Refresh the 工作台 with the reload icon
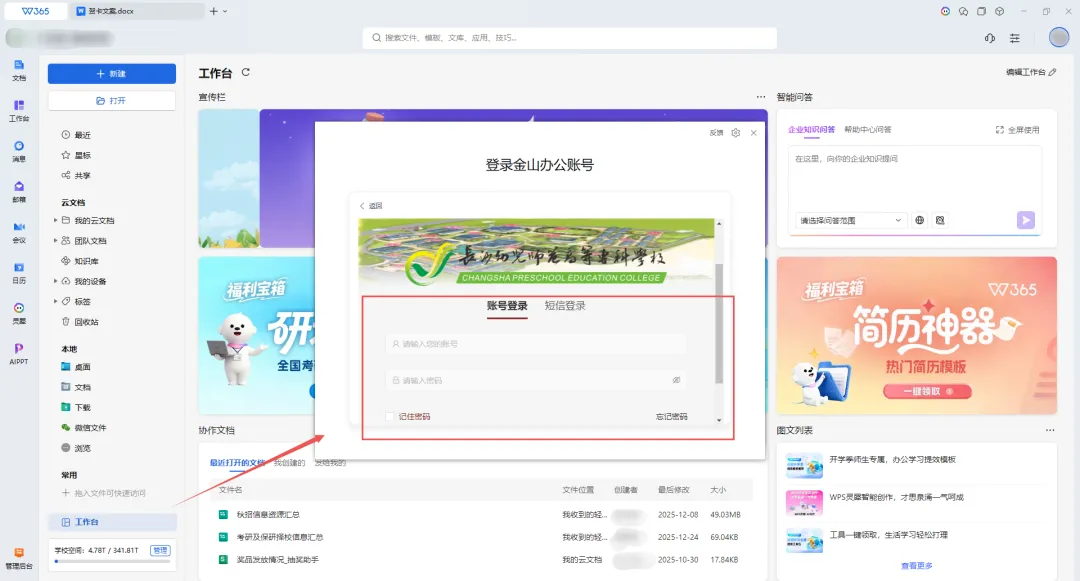The image size is (1080, 581). pos(246,72)
